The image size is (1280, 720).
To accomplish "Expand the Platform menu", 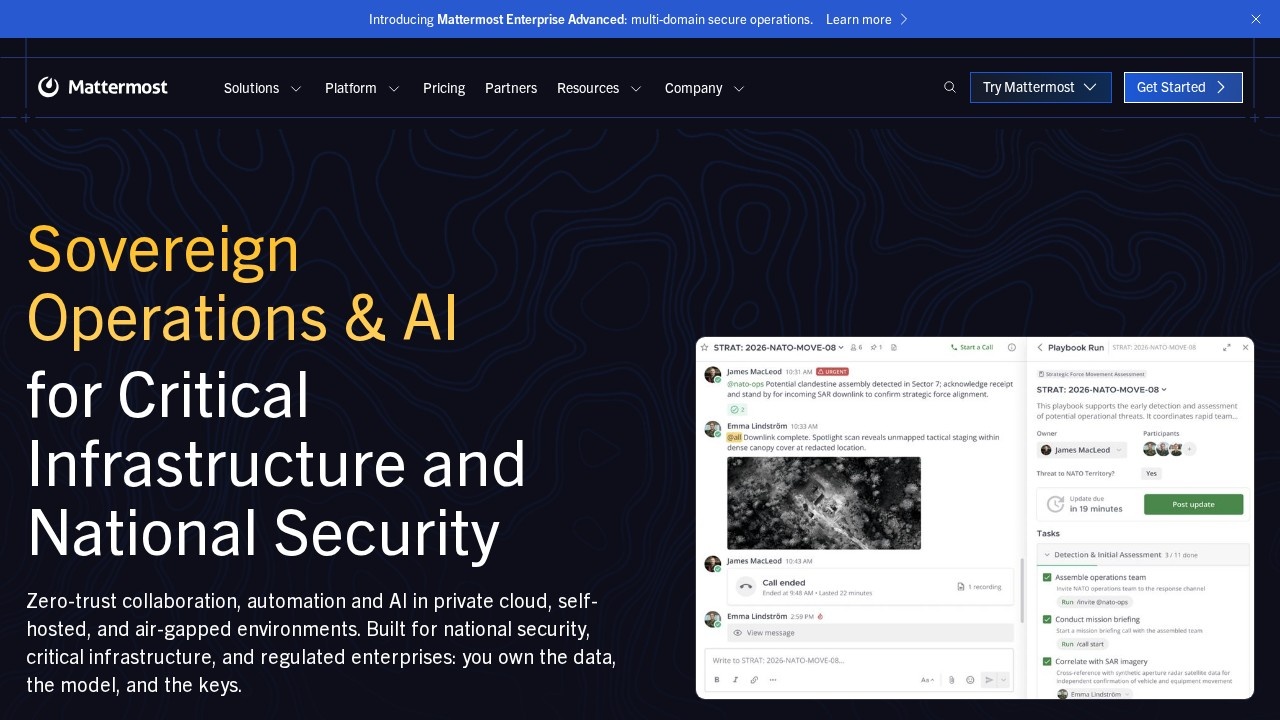I will 362,88.
